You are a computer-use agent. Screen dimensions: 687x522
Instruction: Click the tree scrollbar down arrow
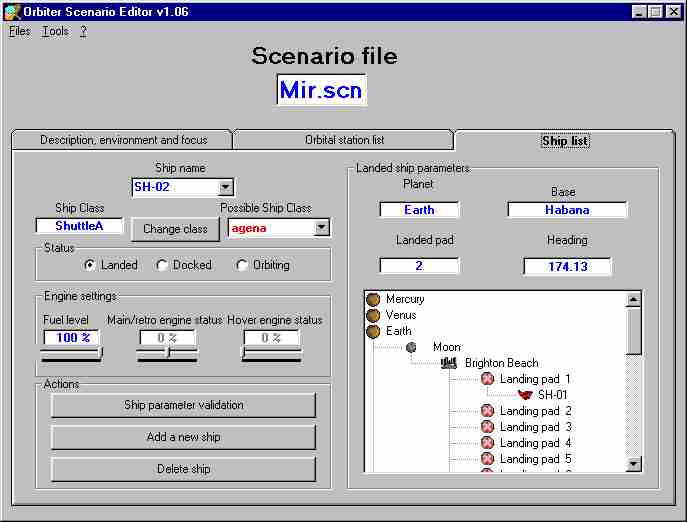coord(634,463)
